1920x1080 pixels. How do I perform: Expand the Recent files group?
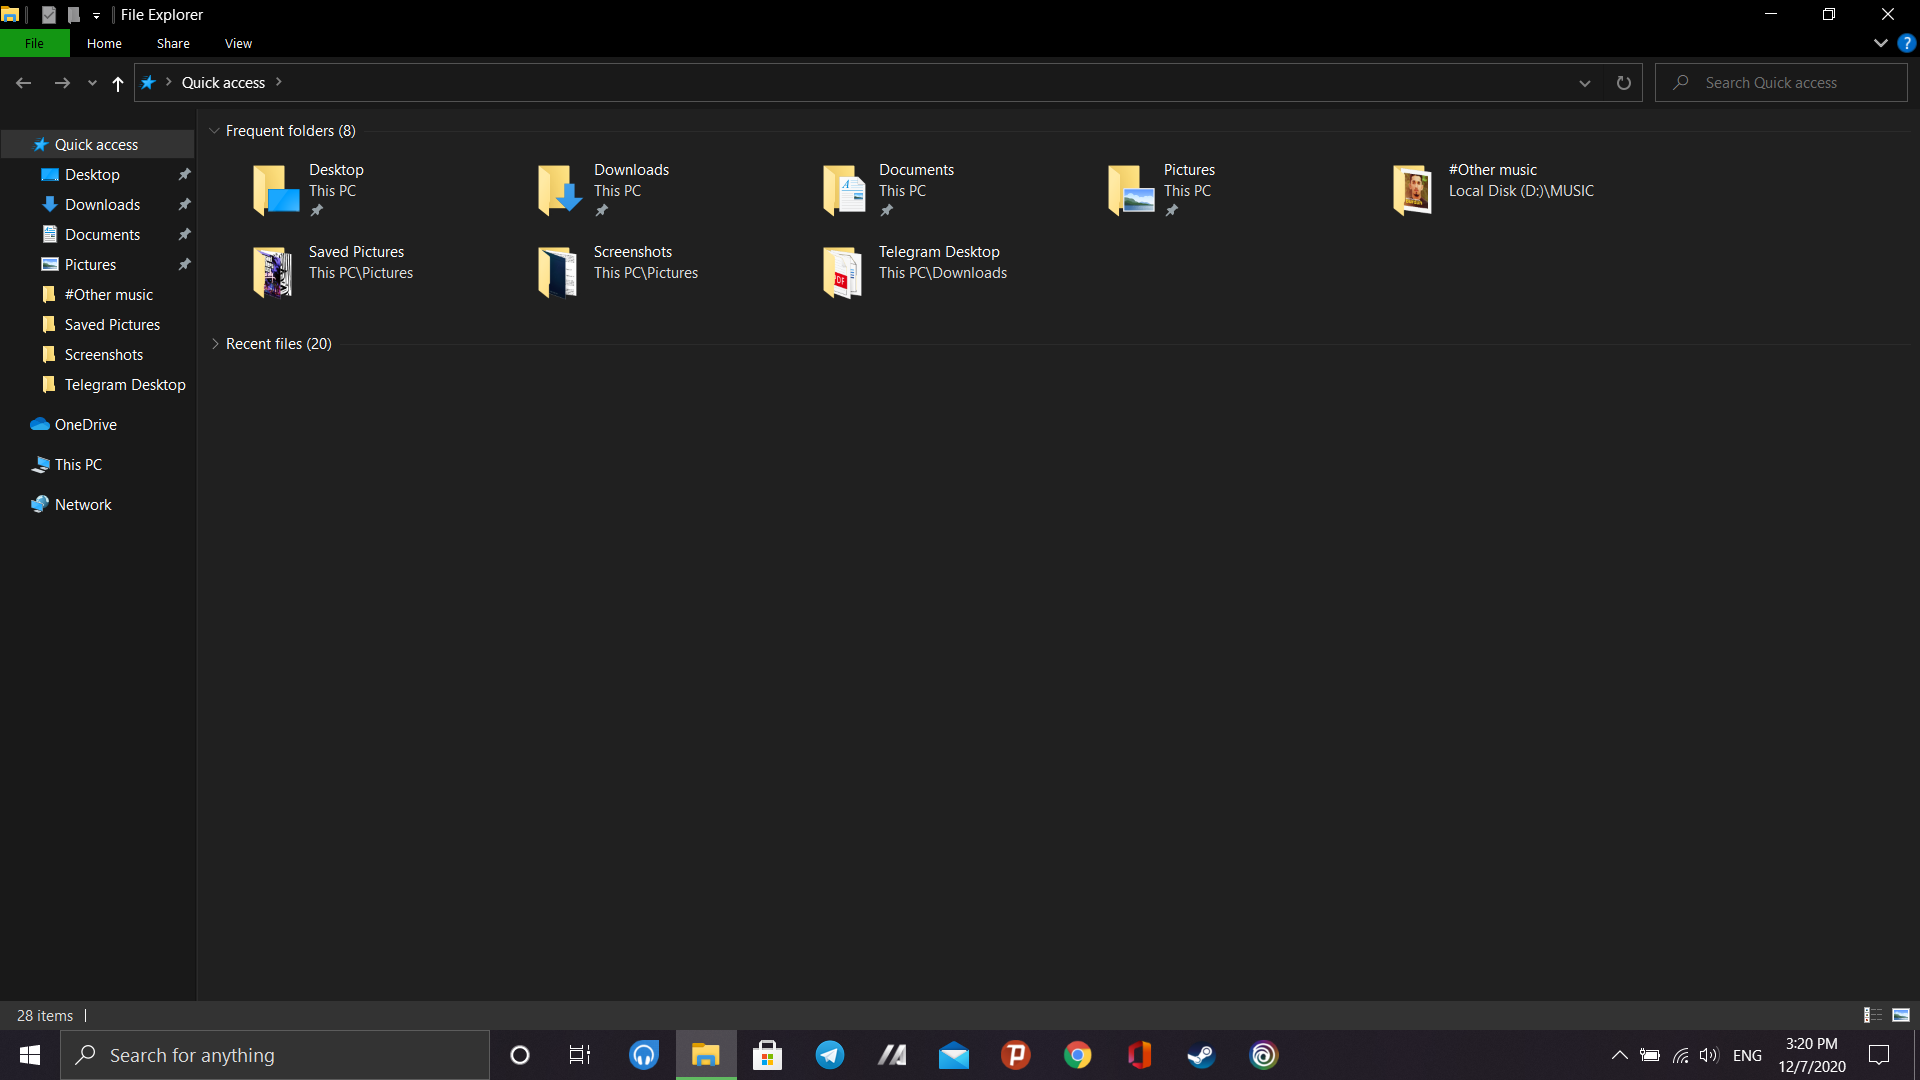pyautogui.click(x=214, y=344)
